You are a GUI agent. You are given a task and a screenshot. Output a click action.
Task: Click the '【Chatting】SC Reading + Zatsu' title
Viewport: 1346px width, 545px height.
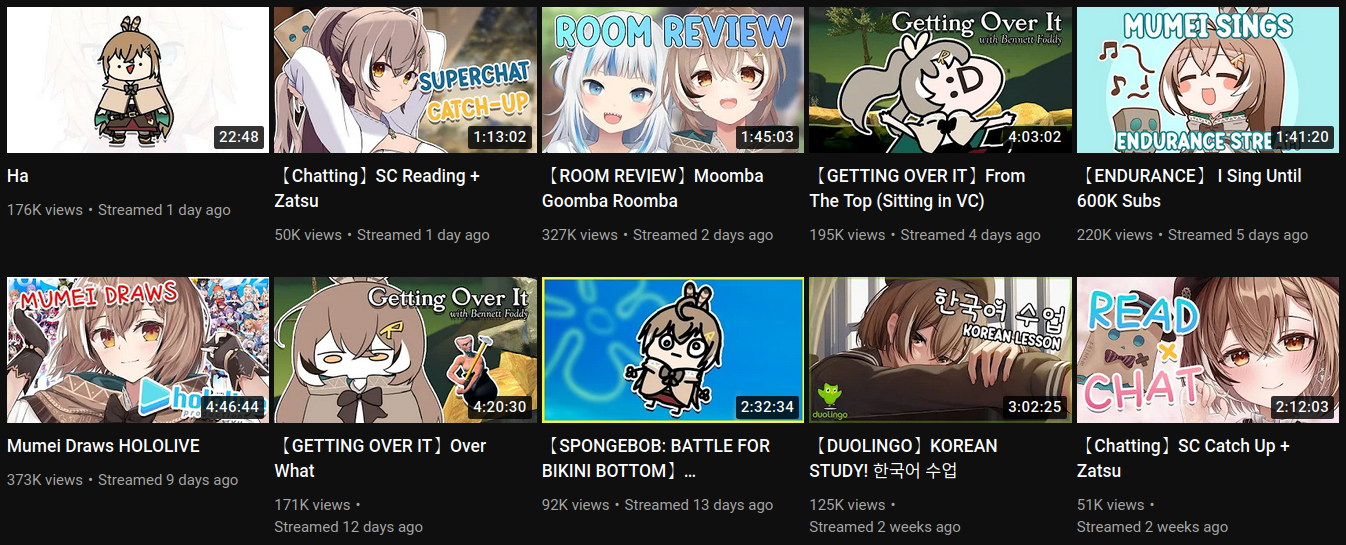point(377,188)
